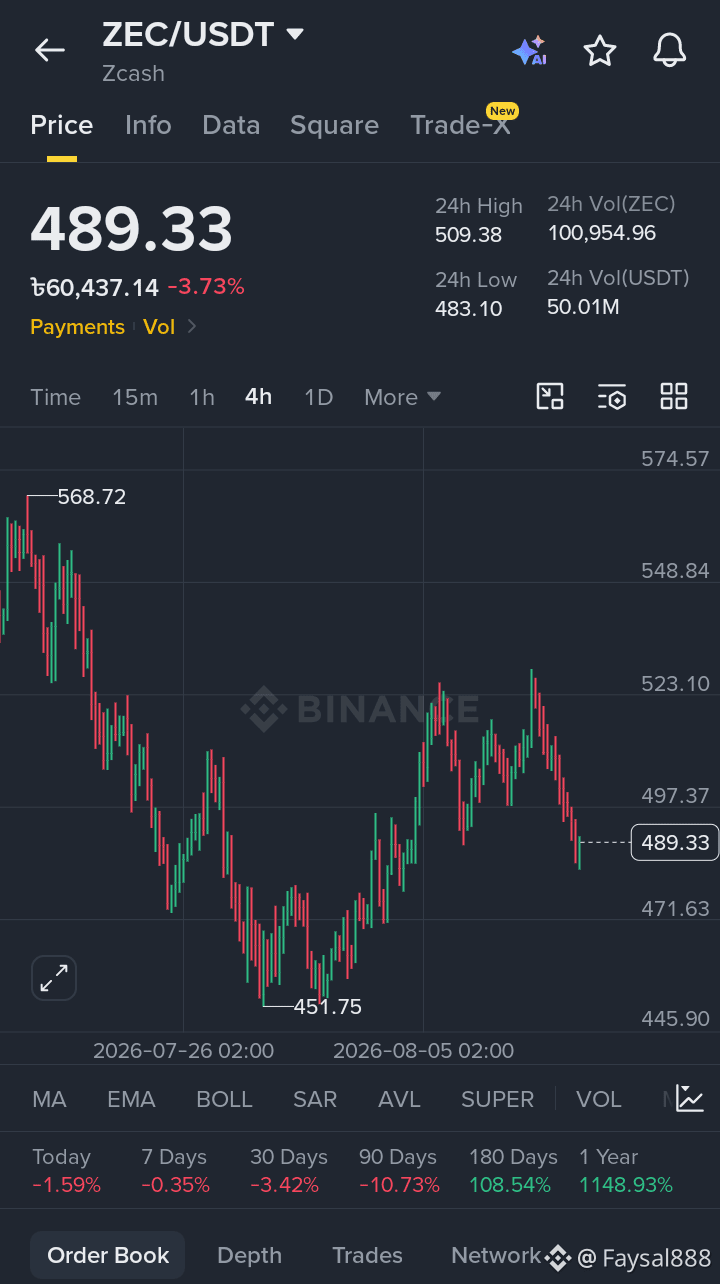Select the 1h chart interval

pos(202,397)
